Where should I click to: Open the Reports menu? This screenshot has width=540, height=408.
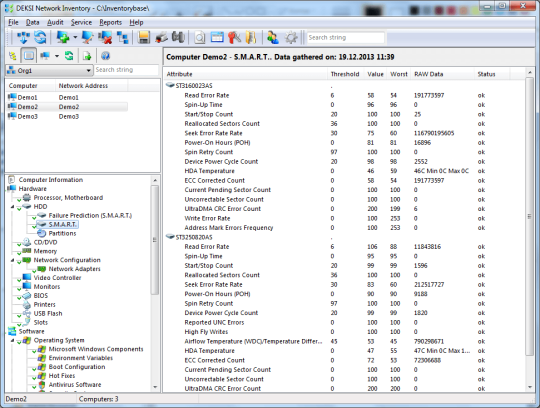(x=111, y=22)
